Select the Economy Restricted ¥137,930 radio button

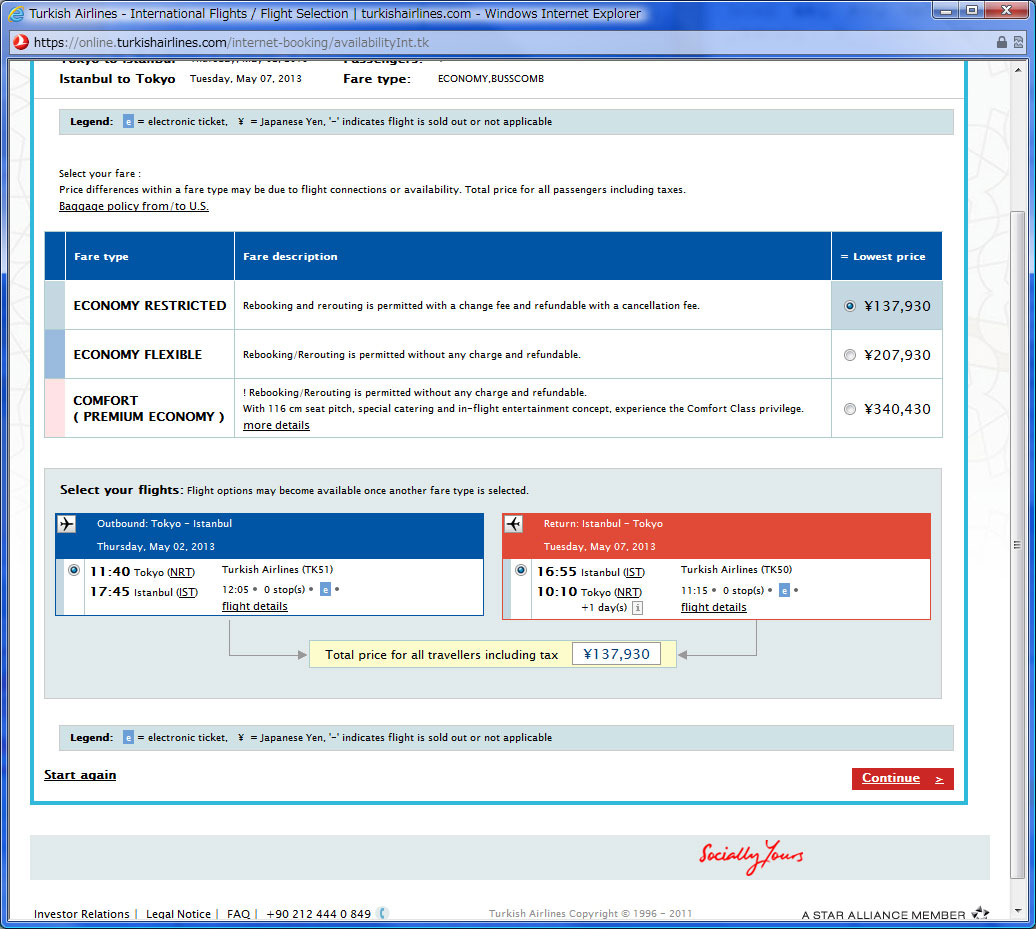850,306
